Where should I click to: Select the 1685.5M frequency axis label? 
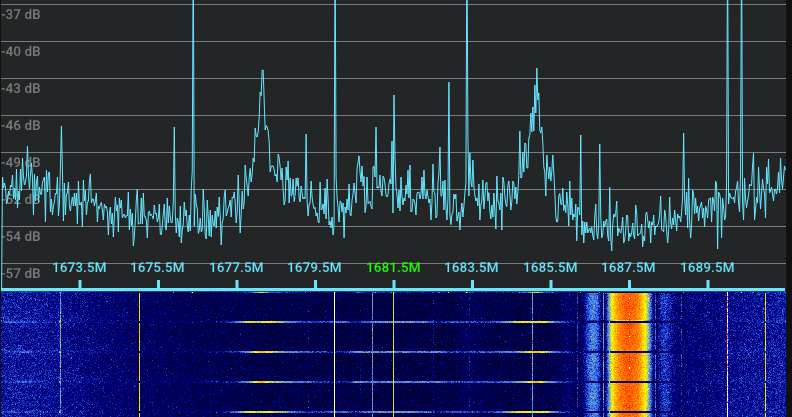(550, 268)
